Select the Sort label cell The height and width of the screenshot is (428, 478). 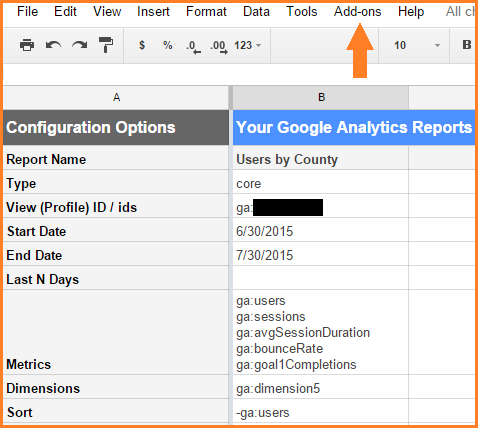116,411
